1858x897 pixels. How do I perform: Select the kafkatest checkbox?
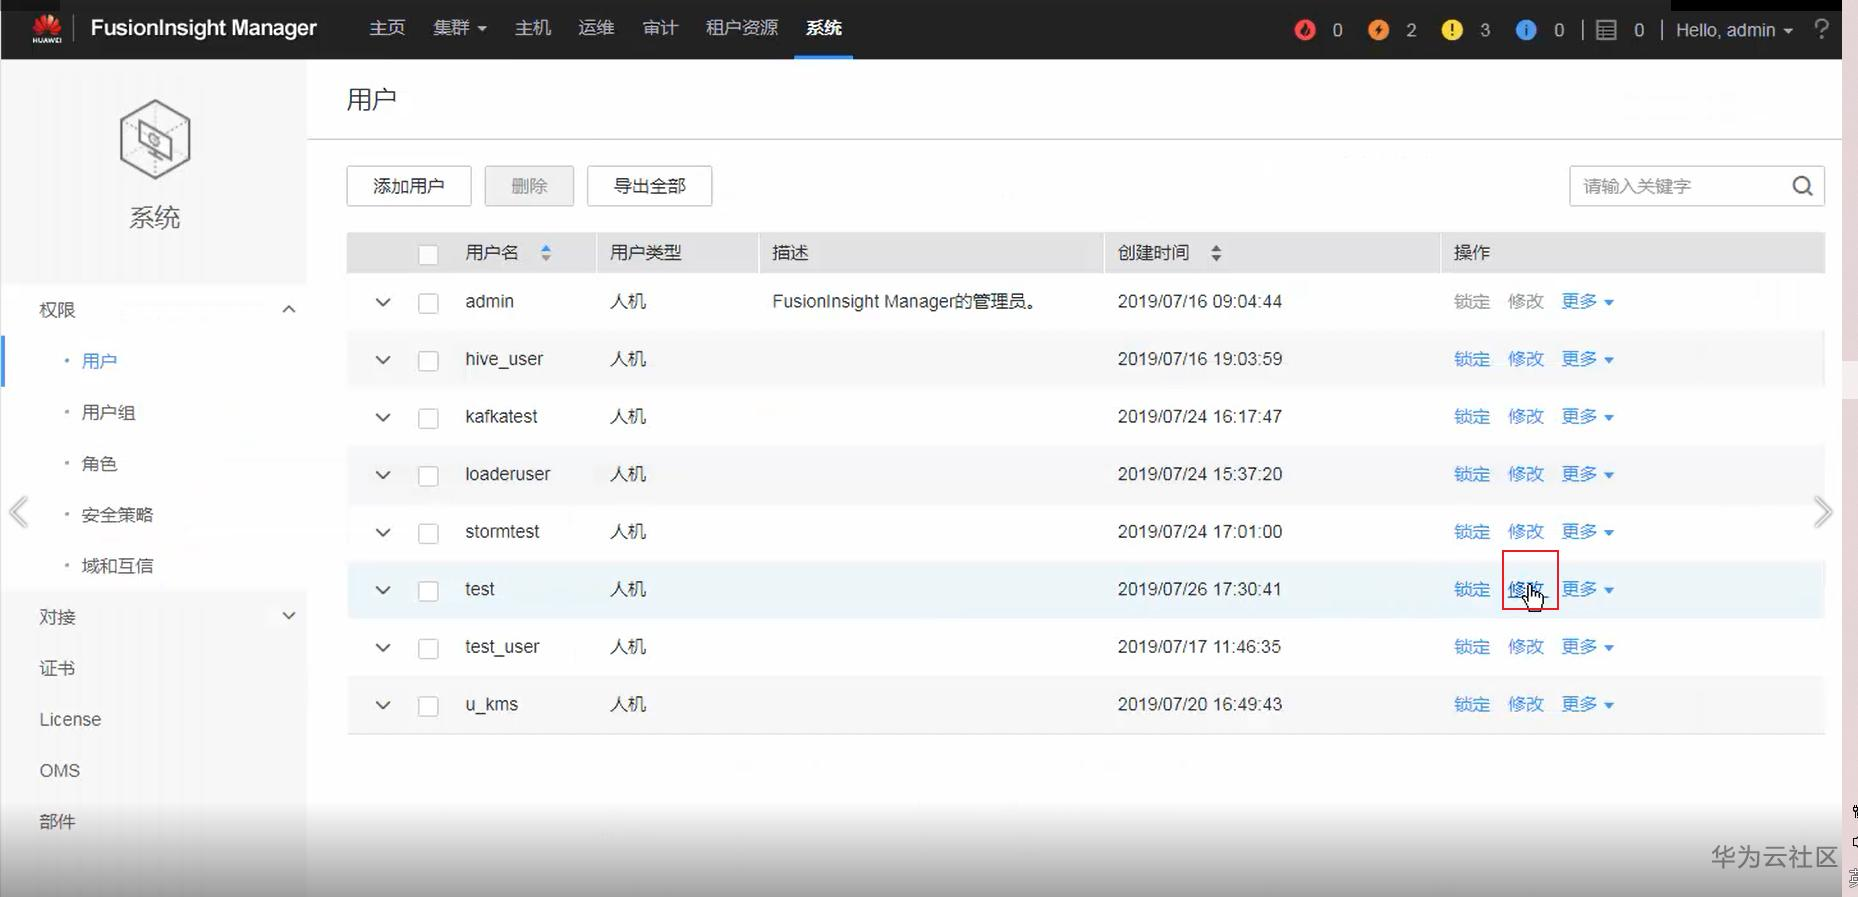pos(428,418)
